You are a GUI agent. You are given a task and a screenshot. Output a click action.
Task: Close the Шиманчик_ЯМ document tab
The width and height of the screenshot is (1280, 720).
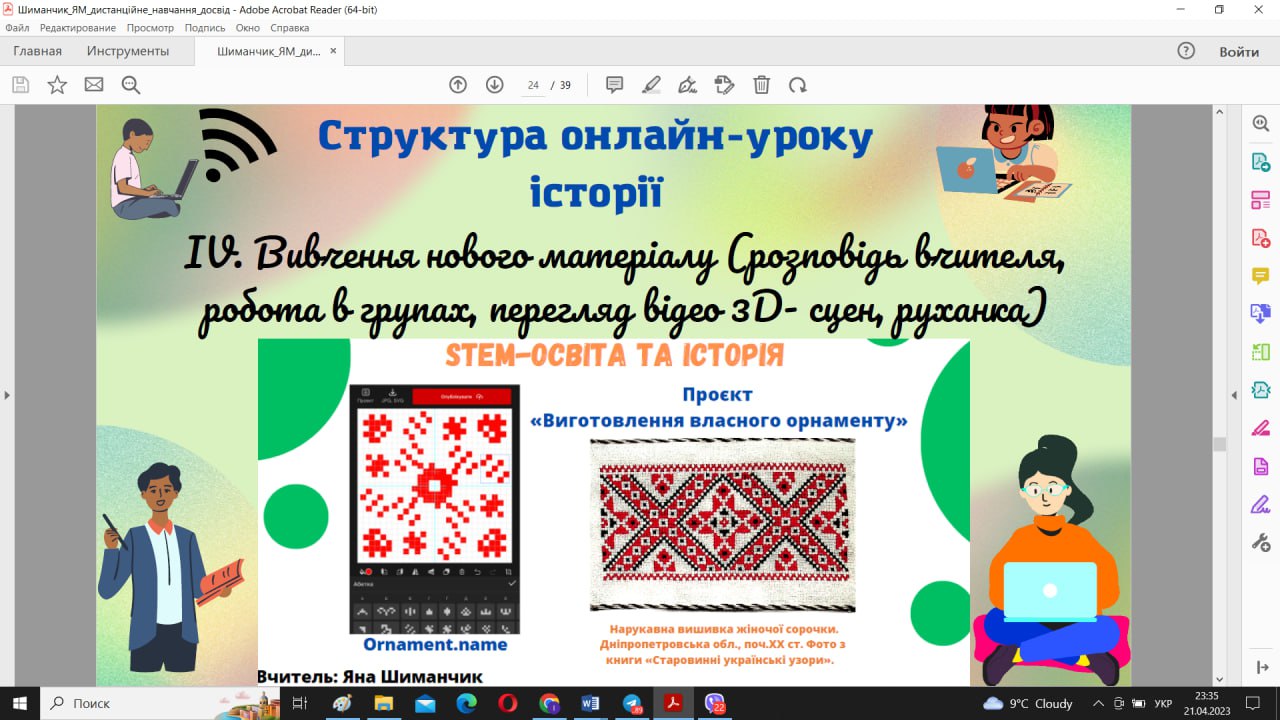[x=334, y=51]
